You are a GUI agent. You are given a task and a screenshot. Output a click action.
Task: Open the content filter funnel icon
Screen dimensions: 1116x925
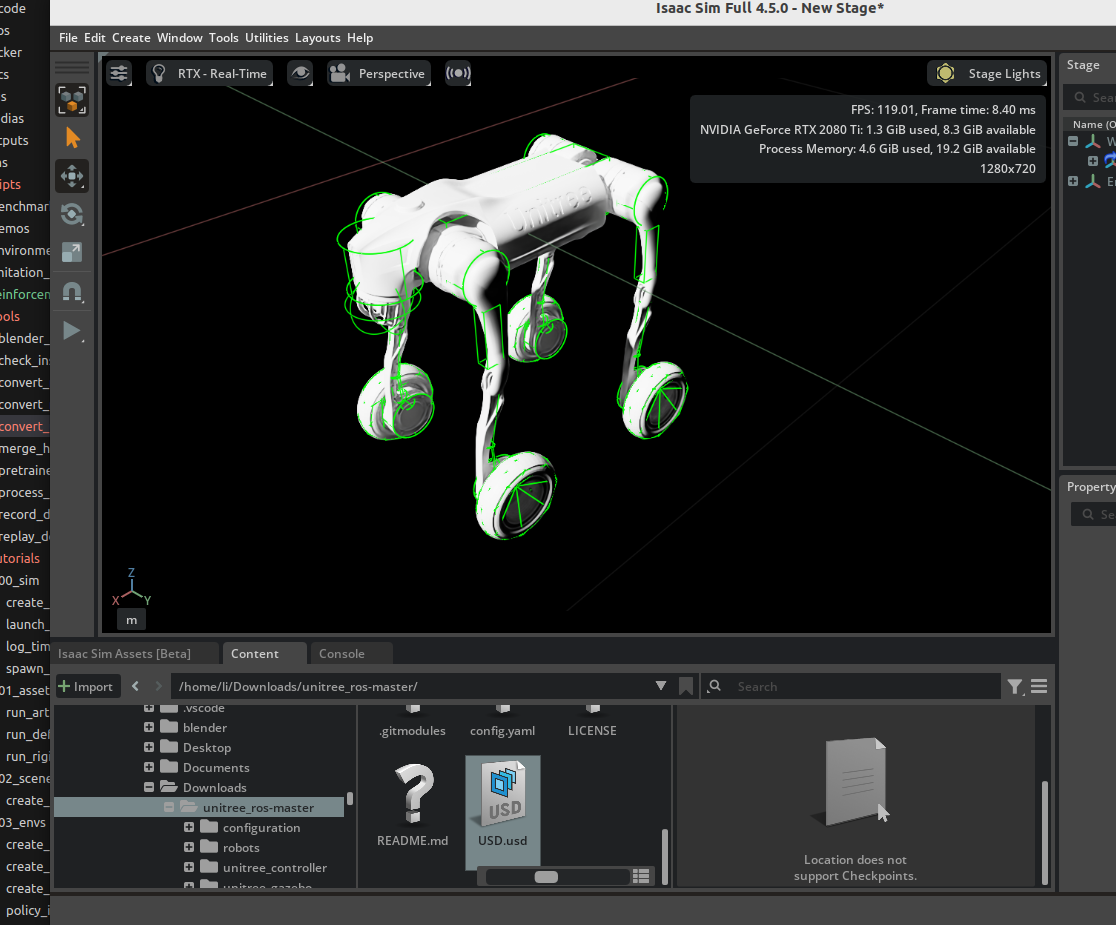(x=1016, y=687)
